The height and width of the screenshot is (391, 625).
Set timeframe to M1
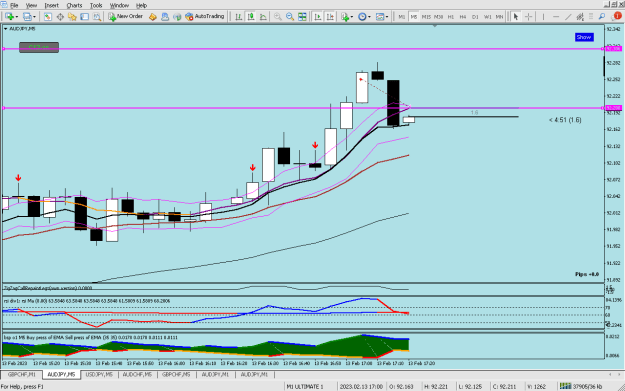tap(401, 17)
